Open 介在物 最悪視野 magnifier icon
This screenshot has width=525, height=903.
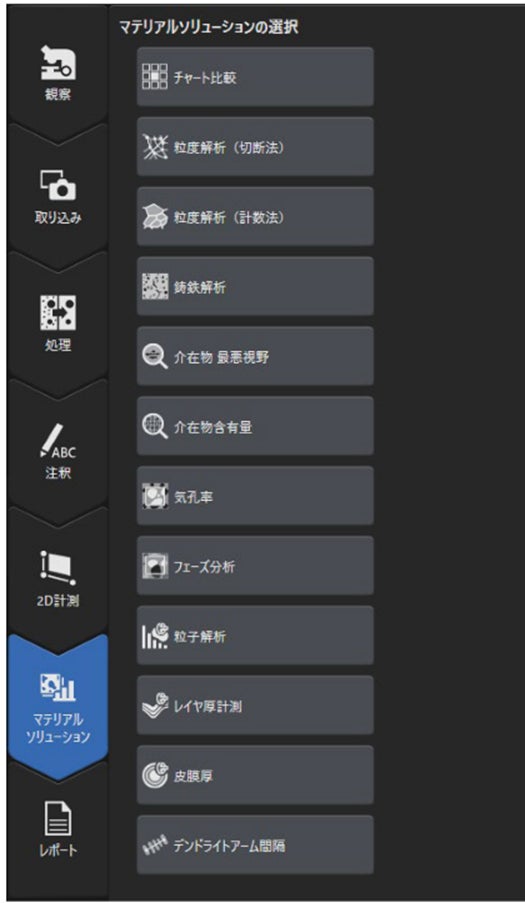pos(154,356)
